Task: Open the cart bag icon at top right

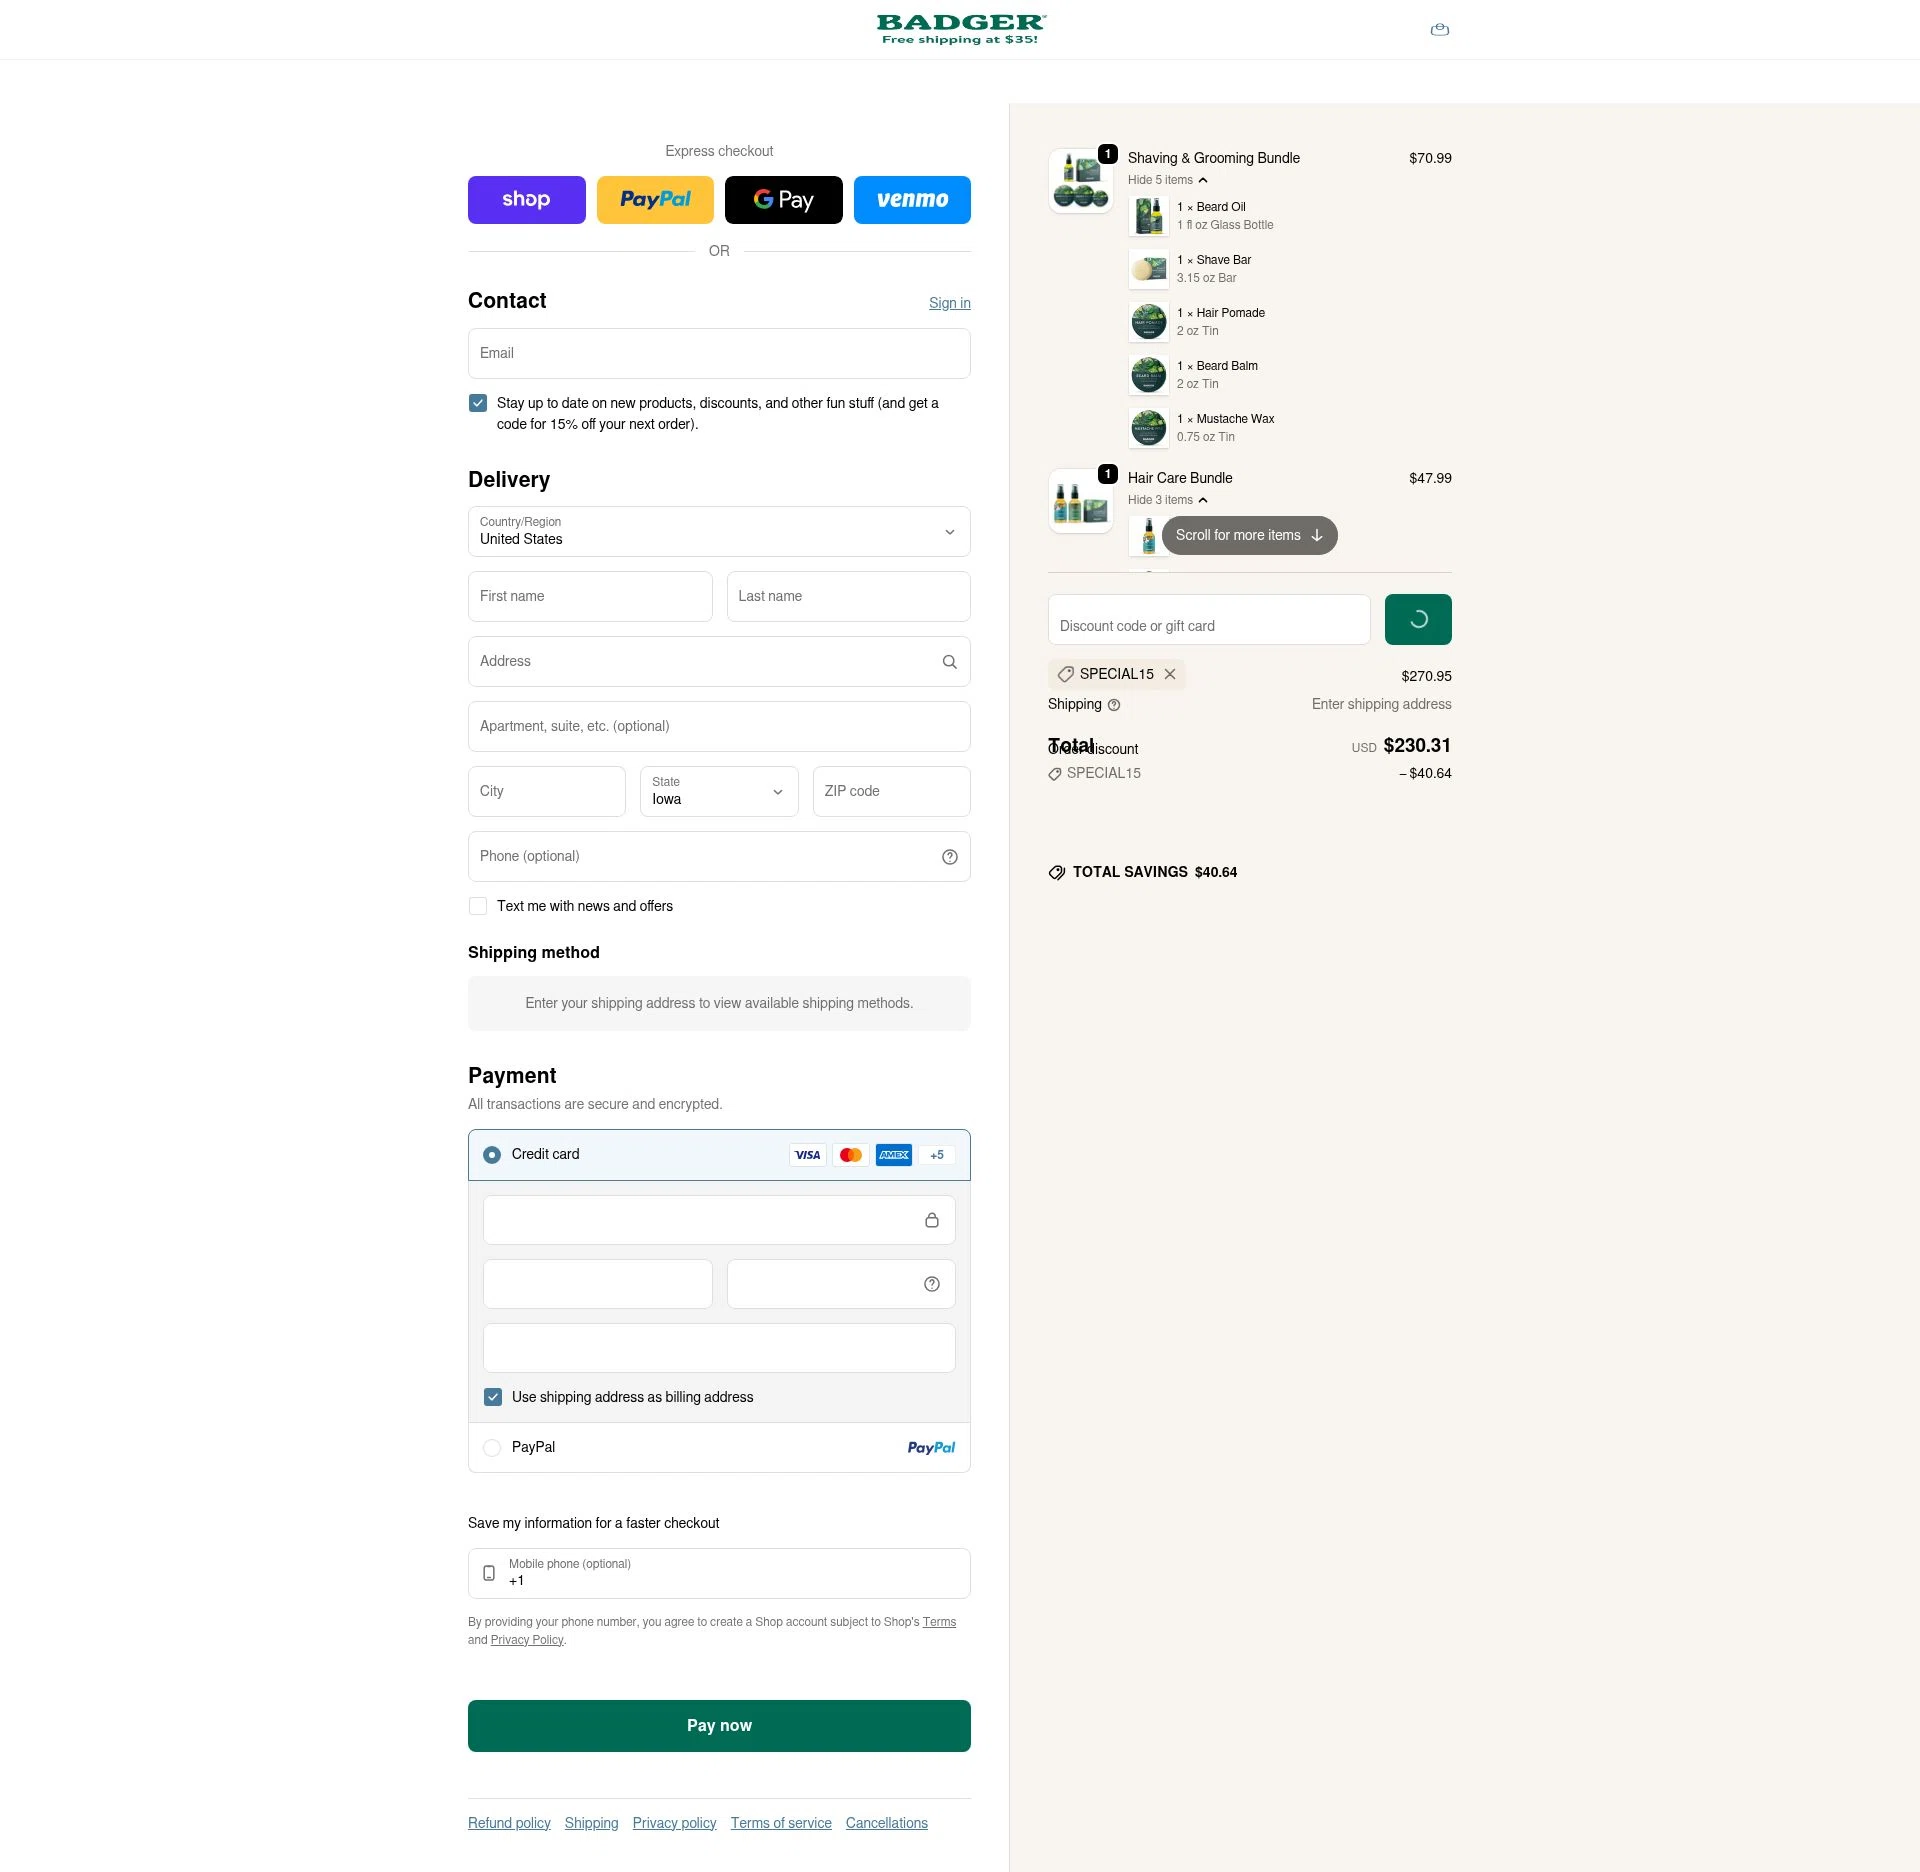Action: point(1439,29)
